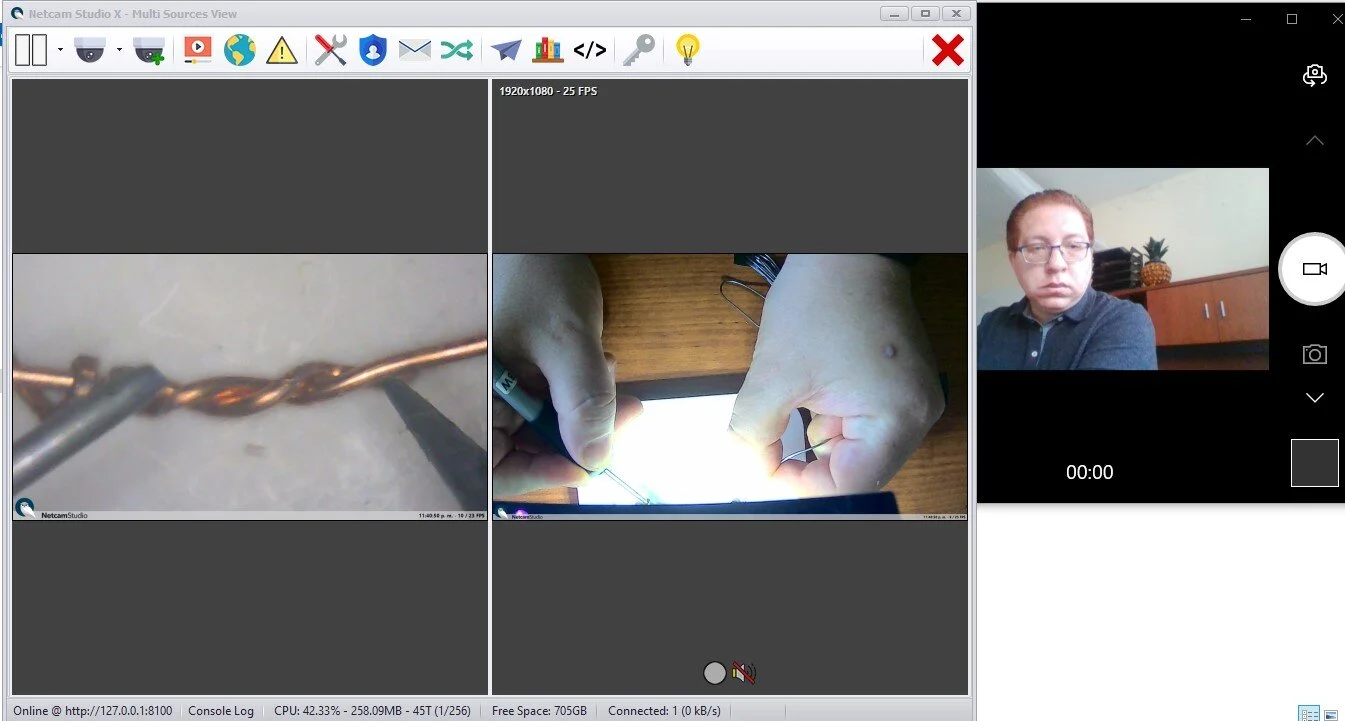Mute audio on the active camera feed
Image resolution: width=1345 pixels, height=721 pixels.
741,673
